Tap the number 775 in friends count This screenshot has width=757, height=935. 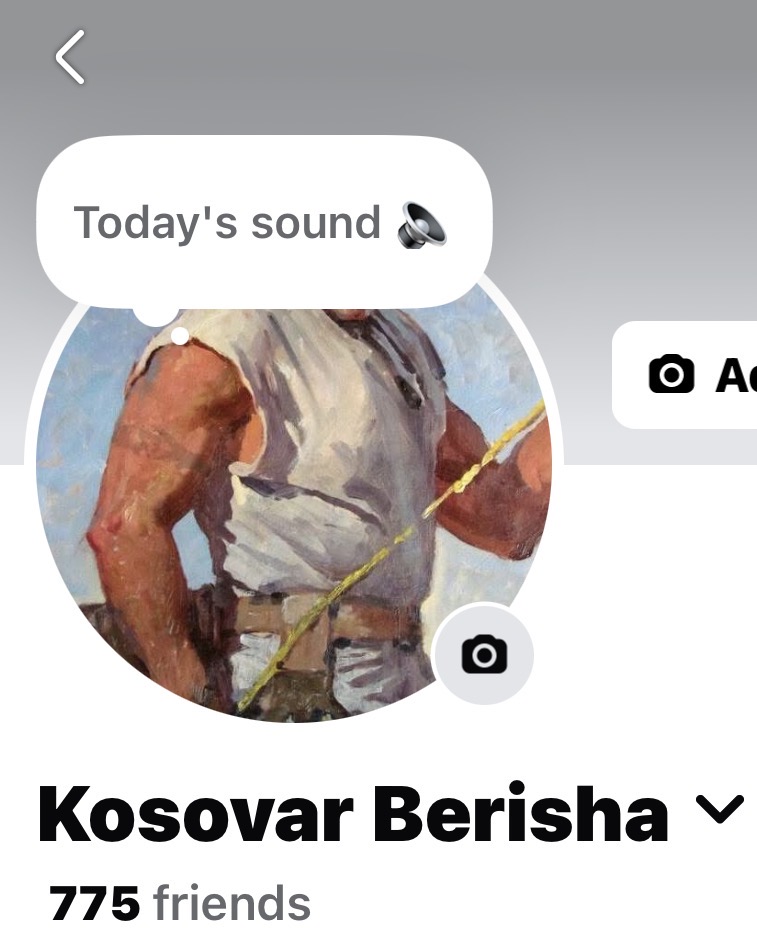pos(95,903)
